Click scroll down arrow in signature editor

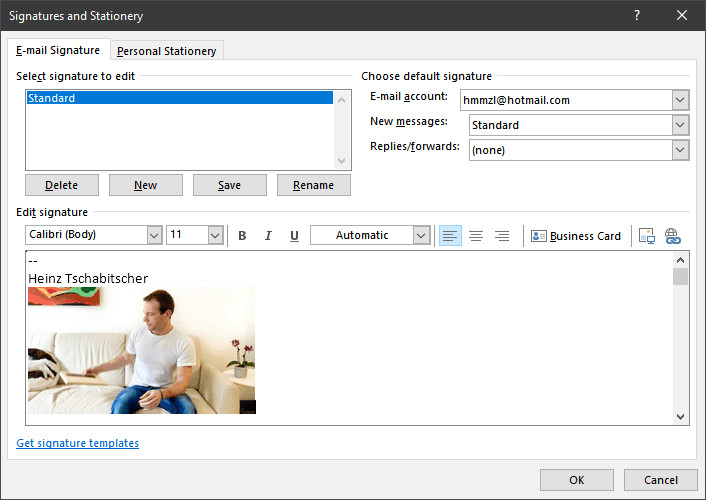(x=680, y=417)
